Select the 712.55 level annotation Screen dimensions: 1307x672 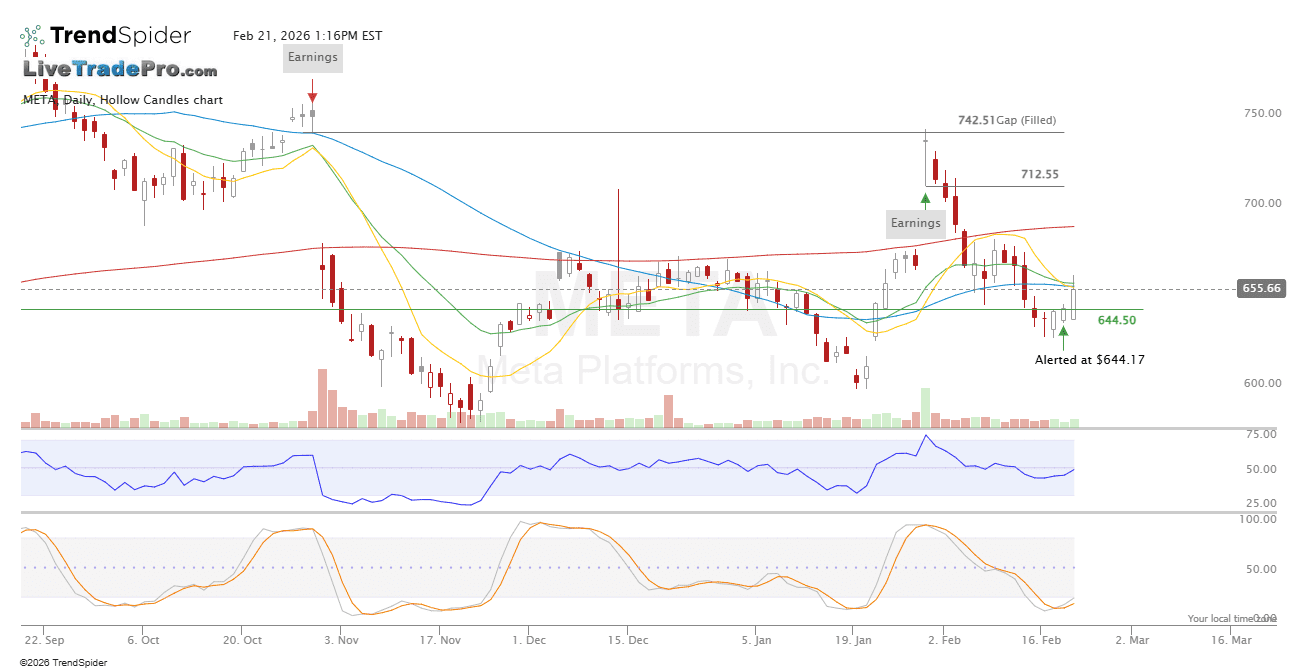[1039, 175]
